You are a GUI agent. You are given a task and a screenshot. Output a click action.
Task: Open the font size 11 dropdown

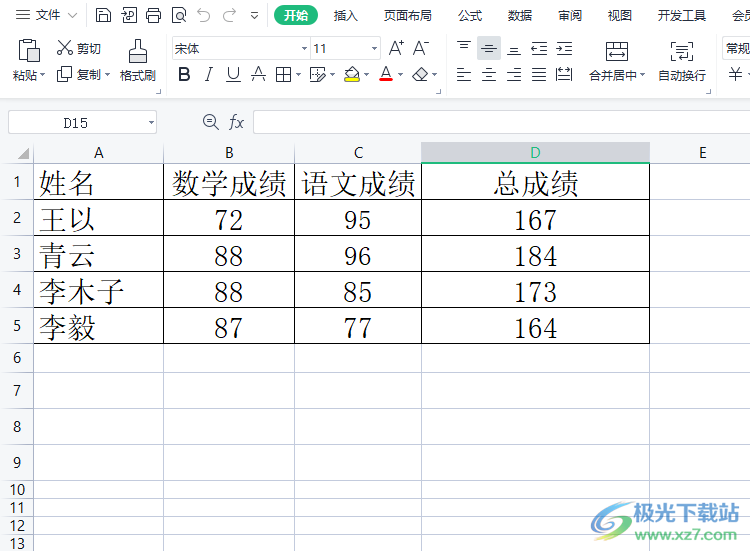[x=374, y=48]
